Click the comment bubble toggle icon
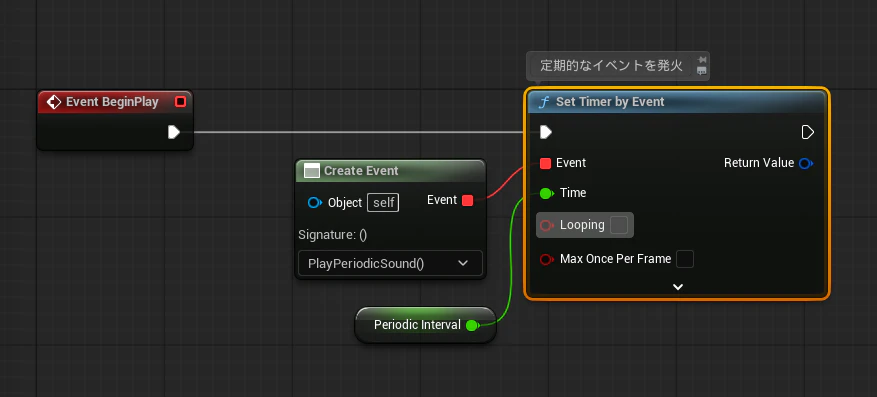Image resolution: width=877 pixels, height=397 pixels. (701, 71)
